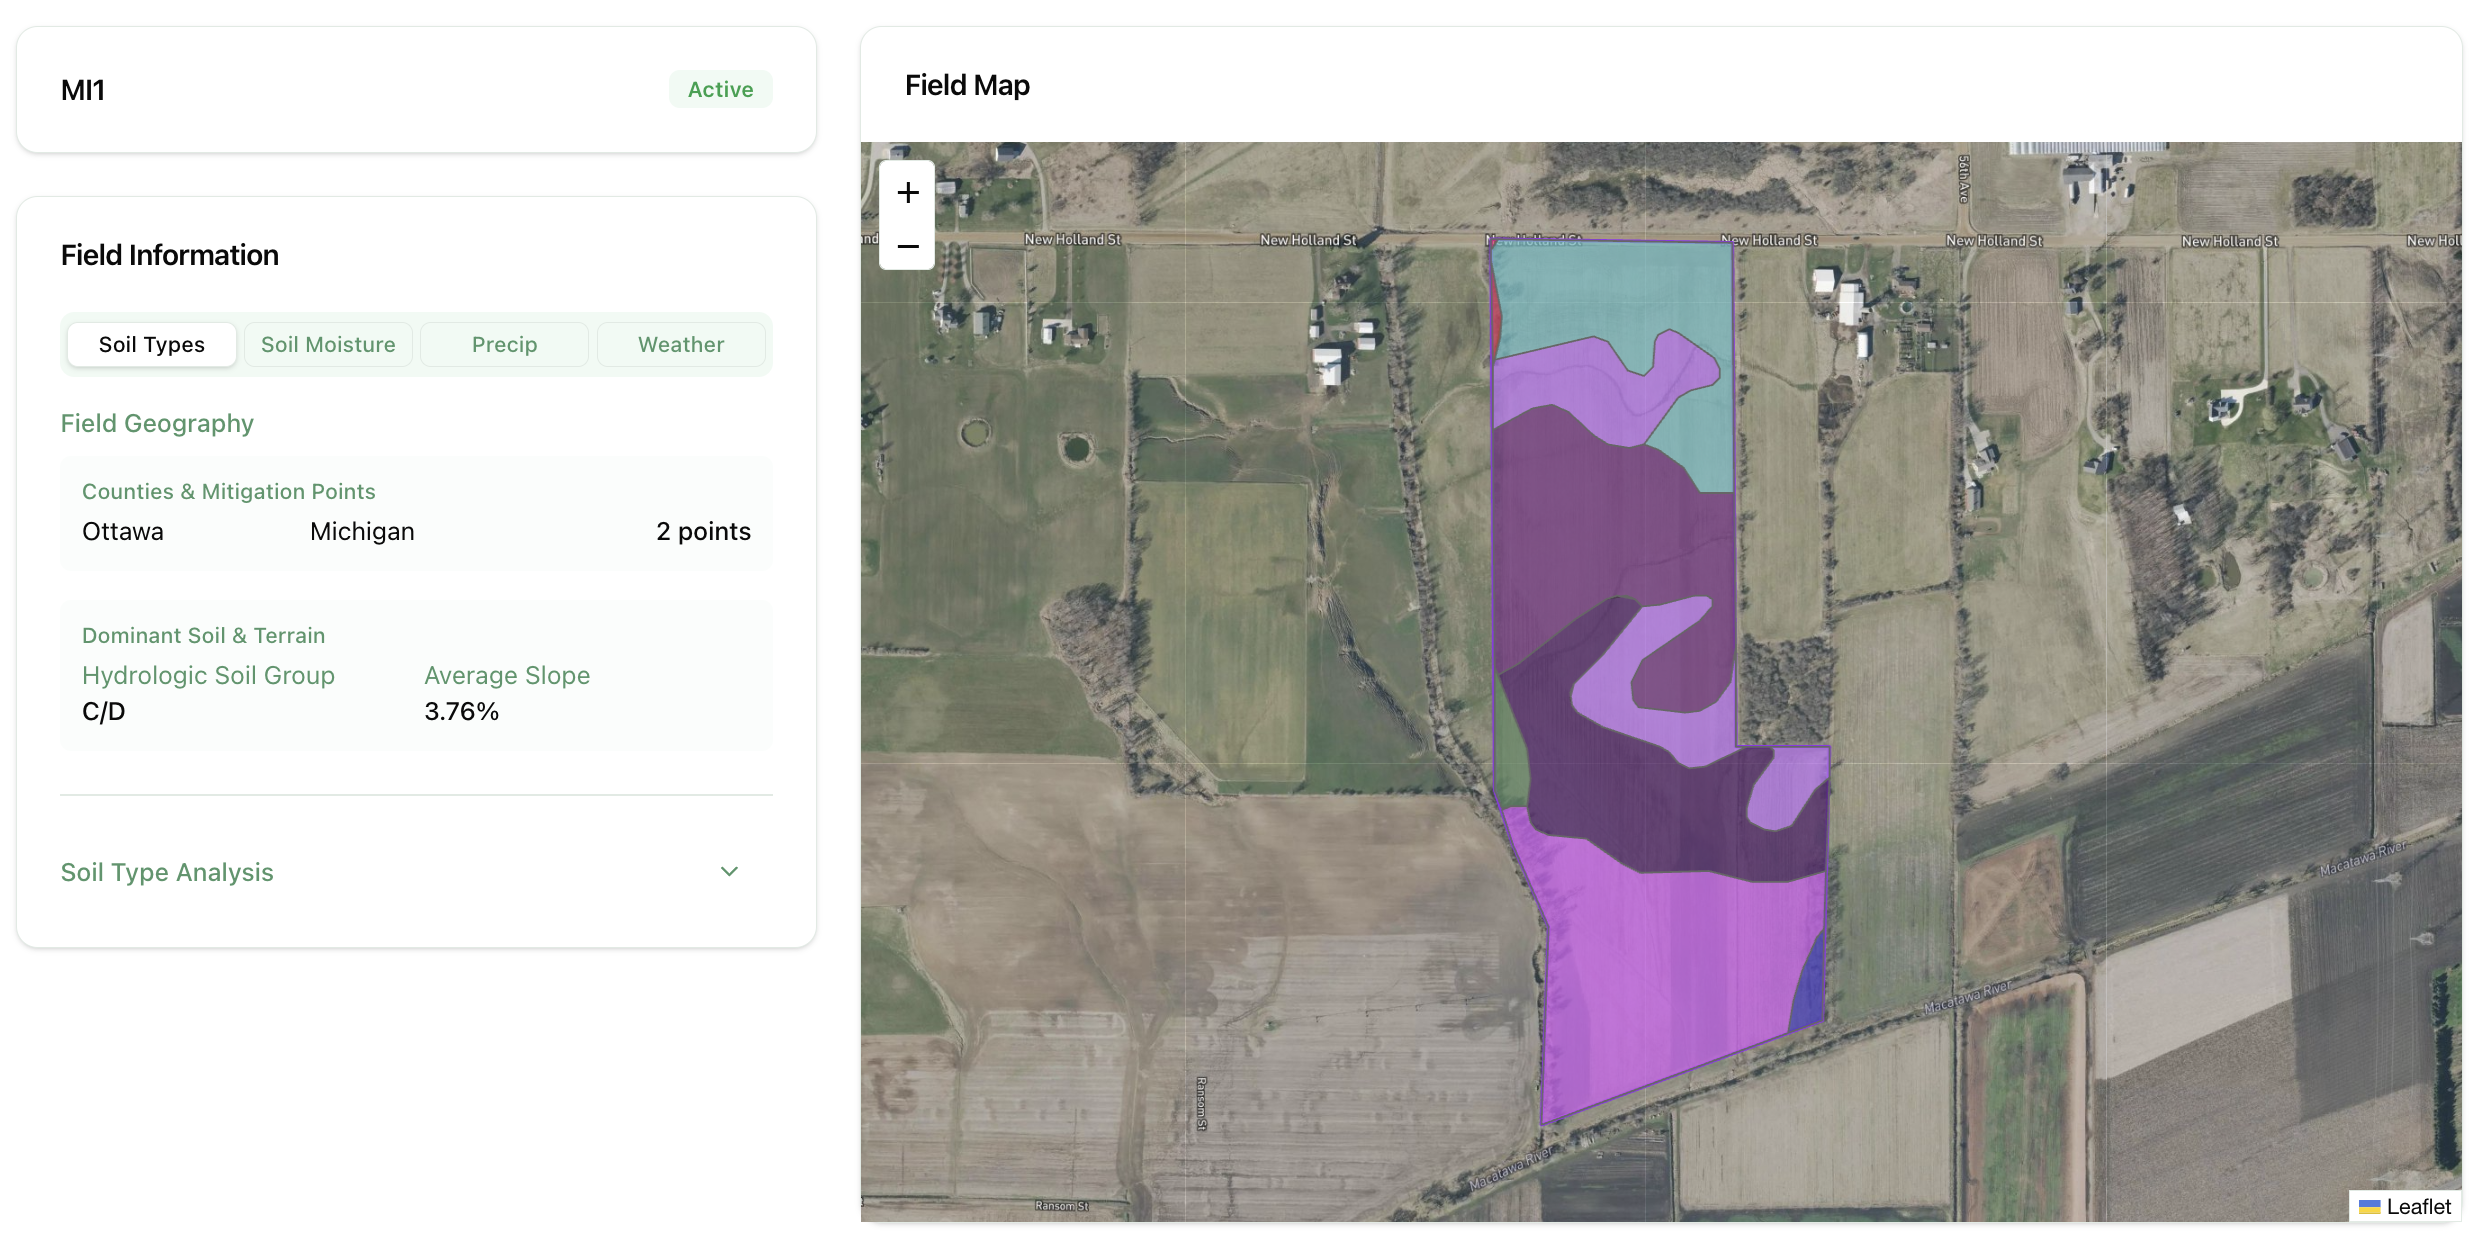Click the Hydrologic Soil Group value C/D
This screenshot has width=2476, height=1248.
point(103,711)
